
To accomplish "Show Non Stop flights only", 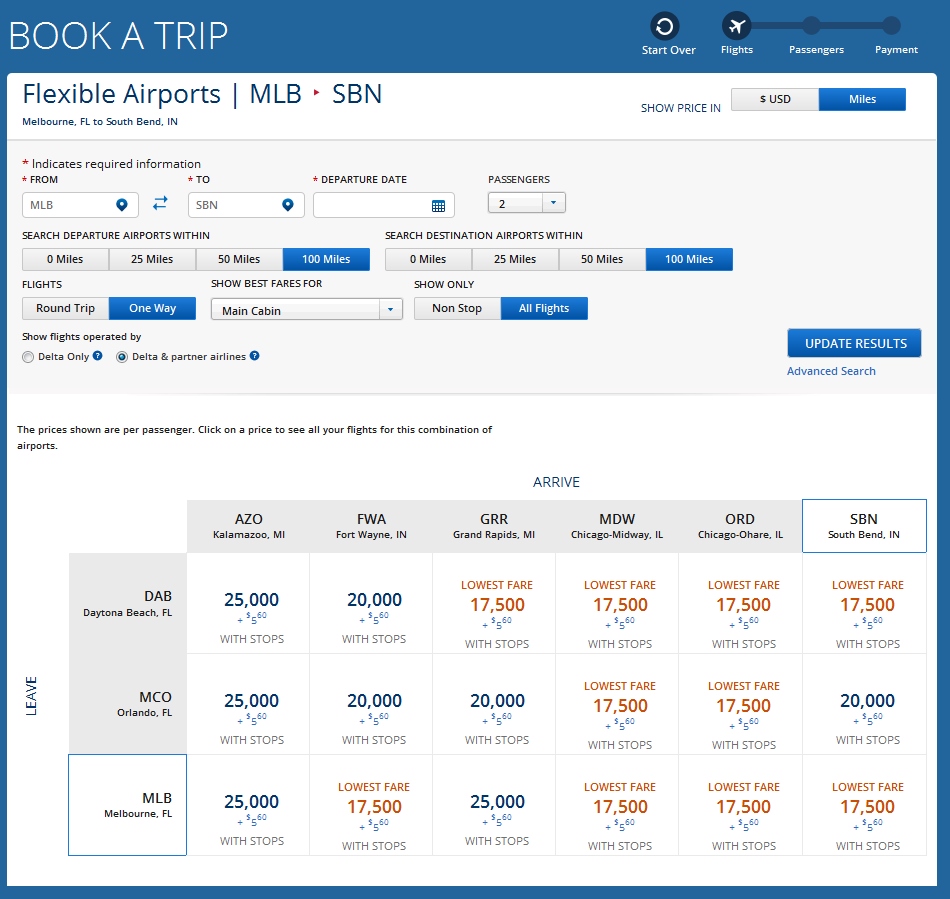I will point(457,309).
